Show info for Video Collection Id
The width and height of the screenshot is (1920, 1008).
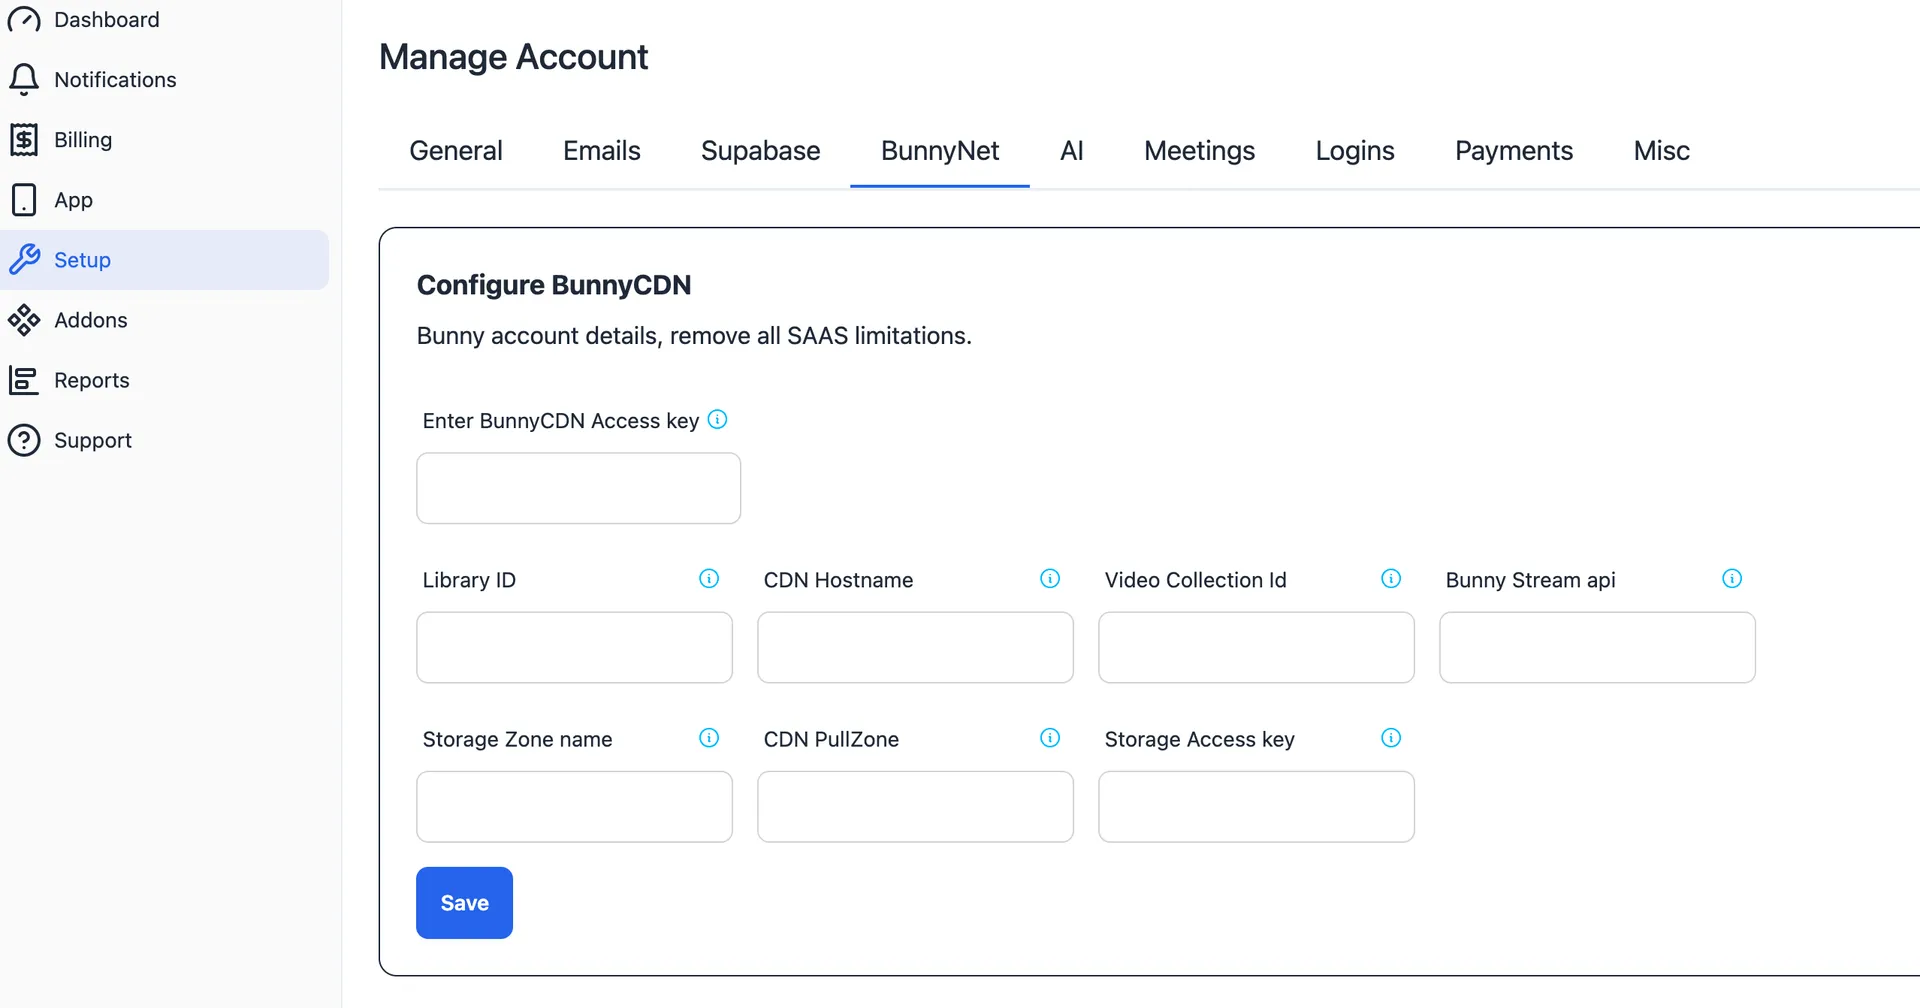tap(1391, 579)
